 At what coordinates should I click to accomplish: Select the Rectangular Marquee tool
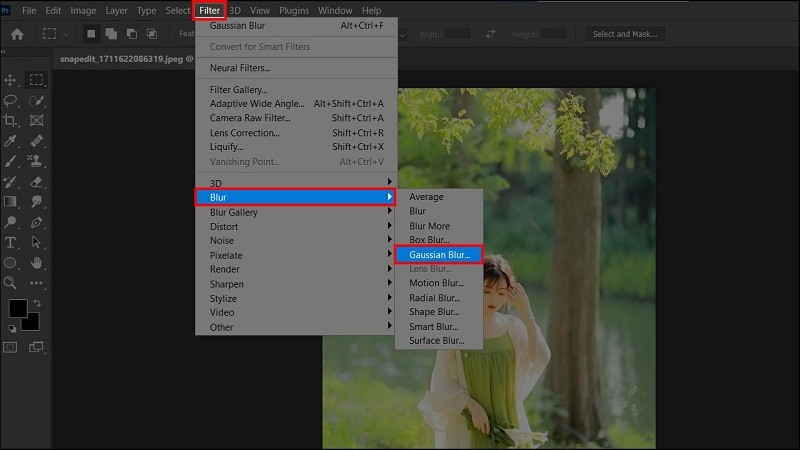[36, 80]
